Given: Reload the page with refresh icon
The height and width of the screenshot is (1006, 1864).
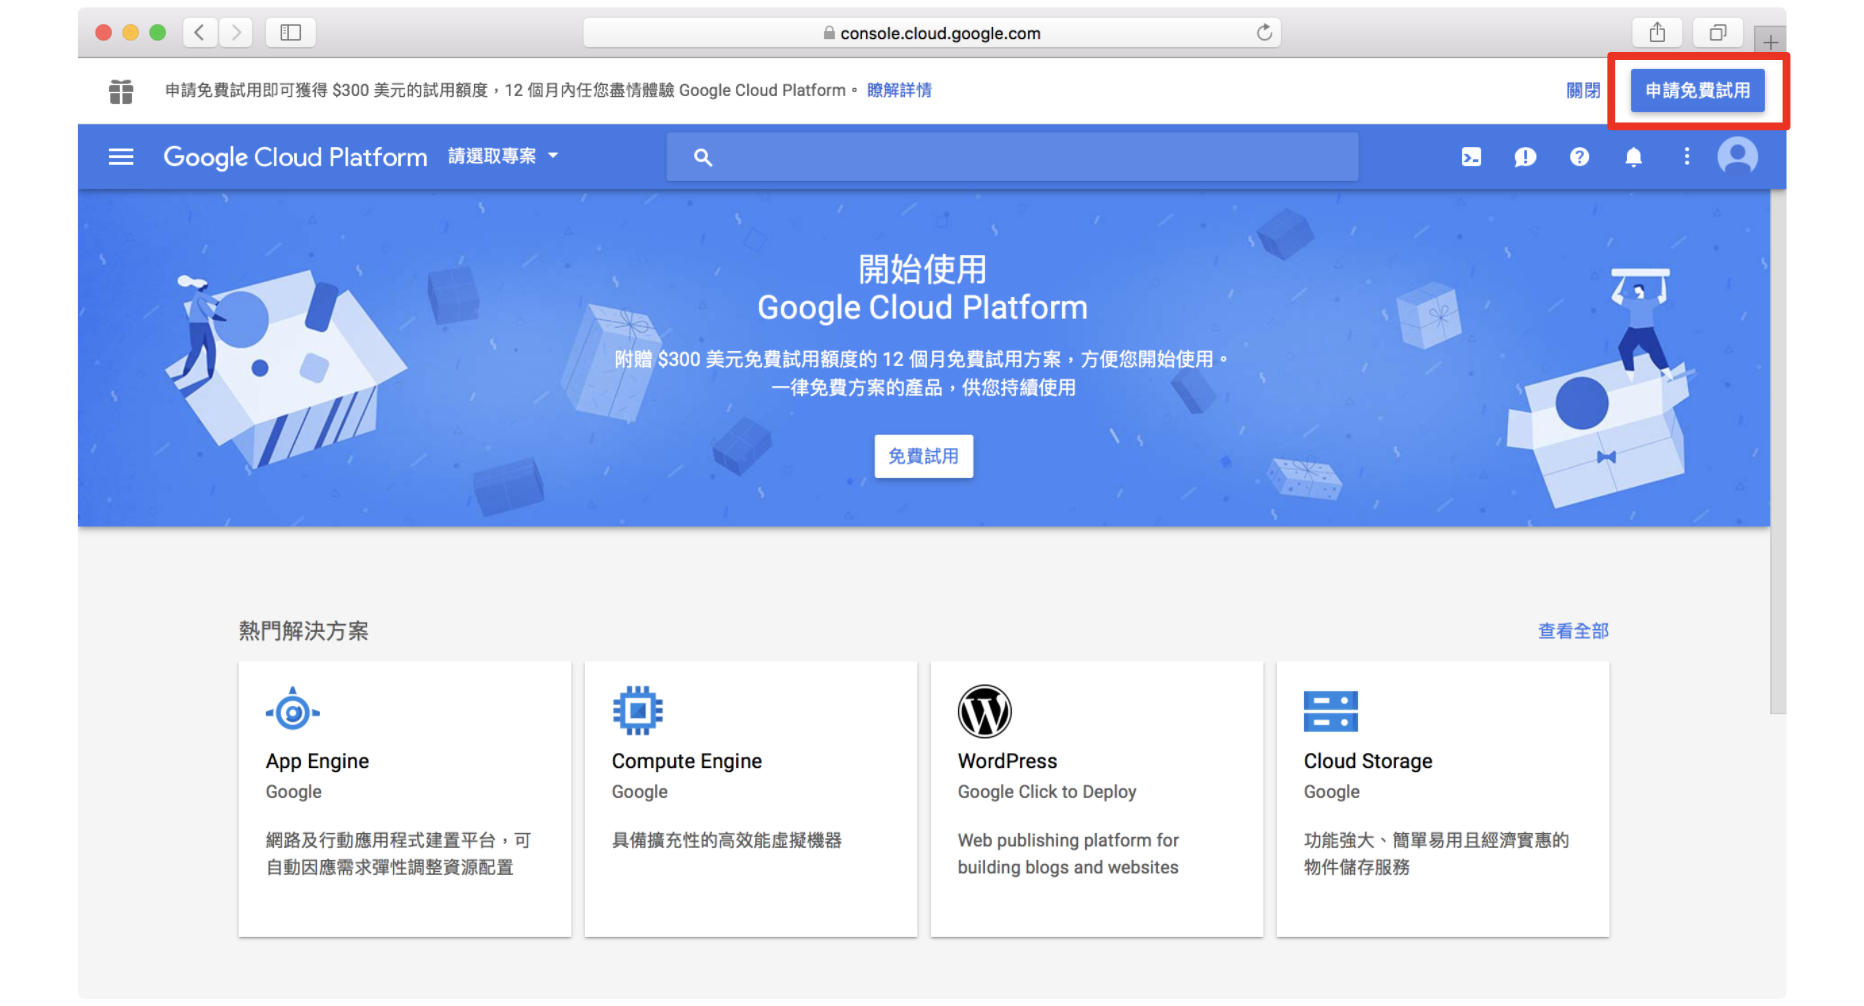Looking at the screenshot, I should (1264, 33).
